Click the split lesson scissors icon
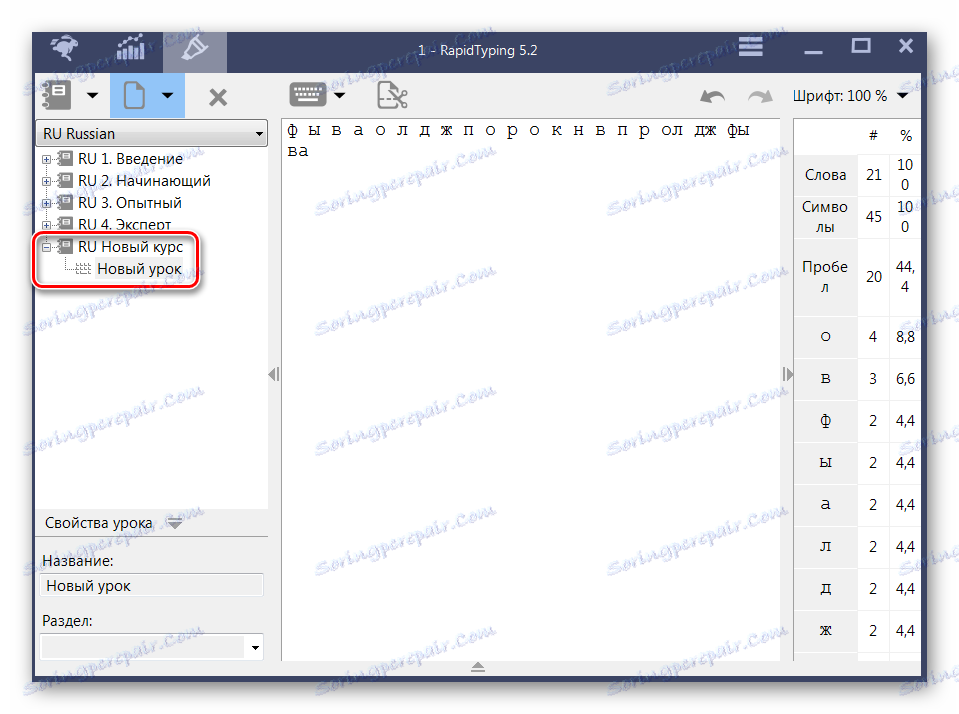The height and width of the screenshot is (714, 959). coord(391,95)
